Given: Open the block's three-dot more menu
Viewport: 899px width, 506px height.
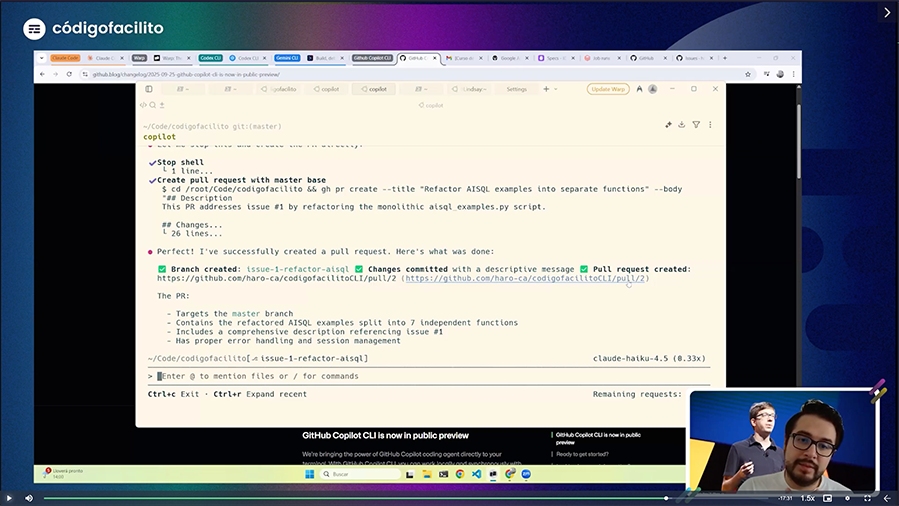Looking at the screenshot, I should pyautogui.click(x=711, y=125).
